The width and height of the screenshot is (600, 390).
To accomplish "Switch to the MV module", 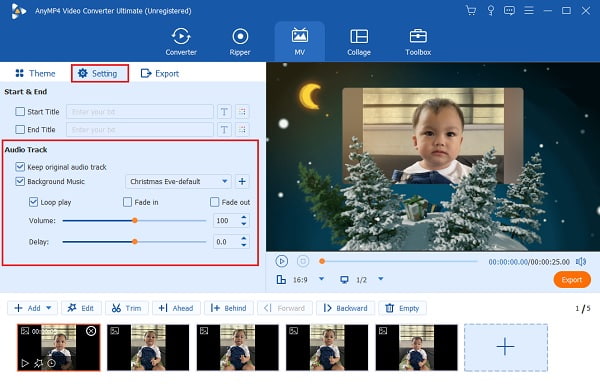I will pyautogui.click(x=300, y=42).
